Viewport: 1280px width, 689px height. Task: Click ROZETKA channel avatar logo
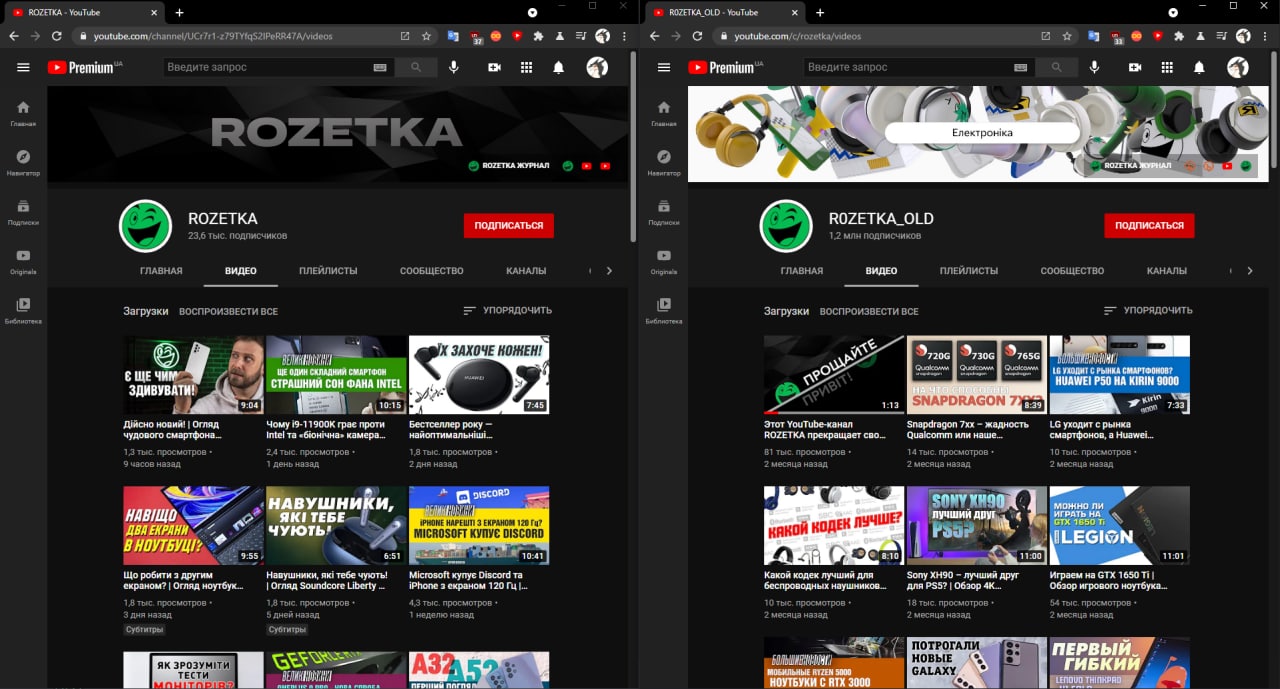[x=146, y=226]
